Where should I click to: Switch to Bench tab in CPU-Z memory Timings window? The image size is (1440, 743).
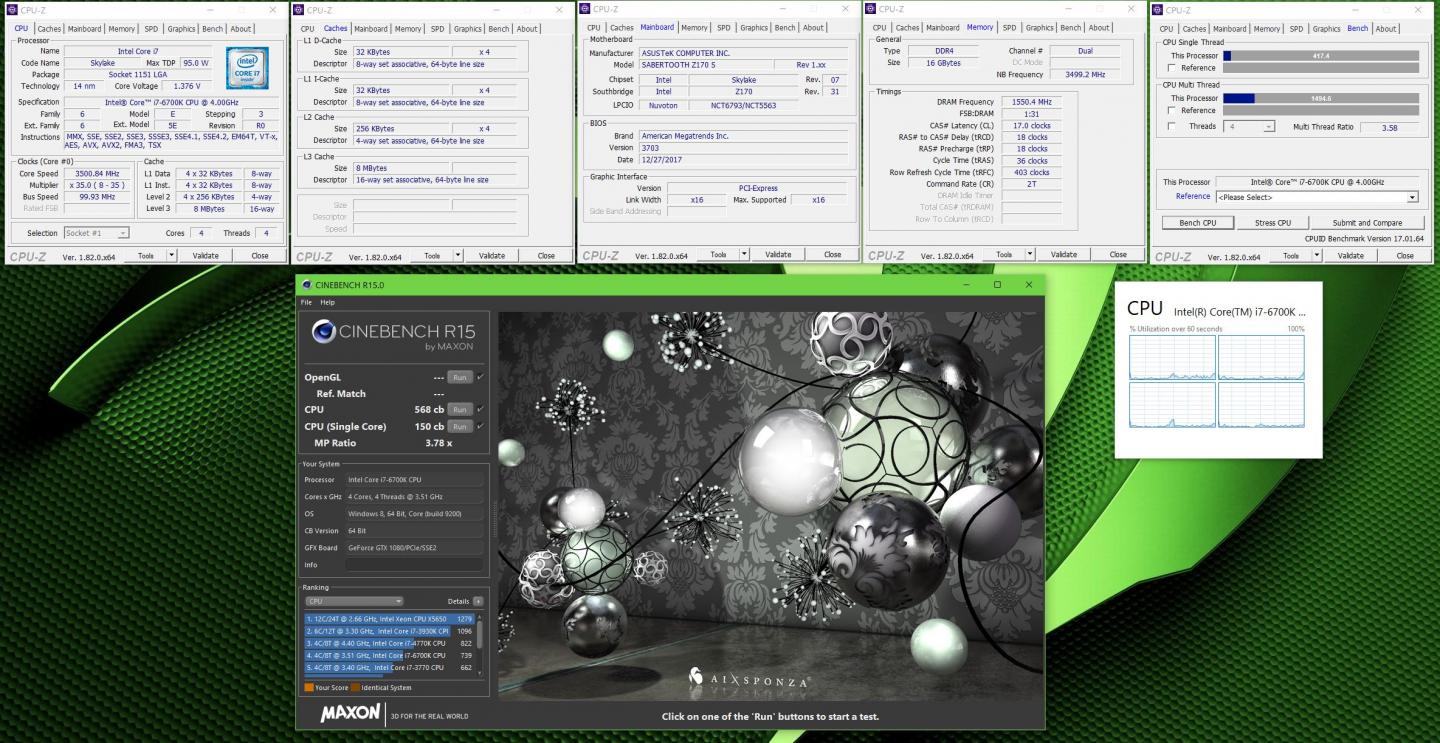1071,28
